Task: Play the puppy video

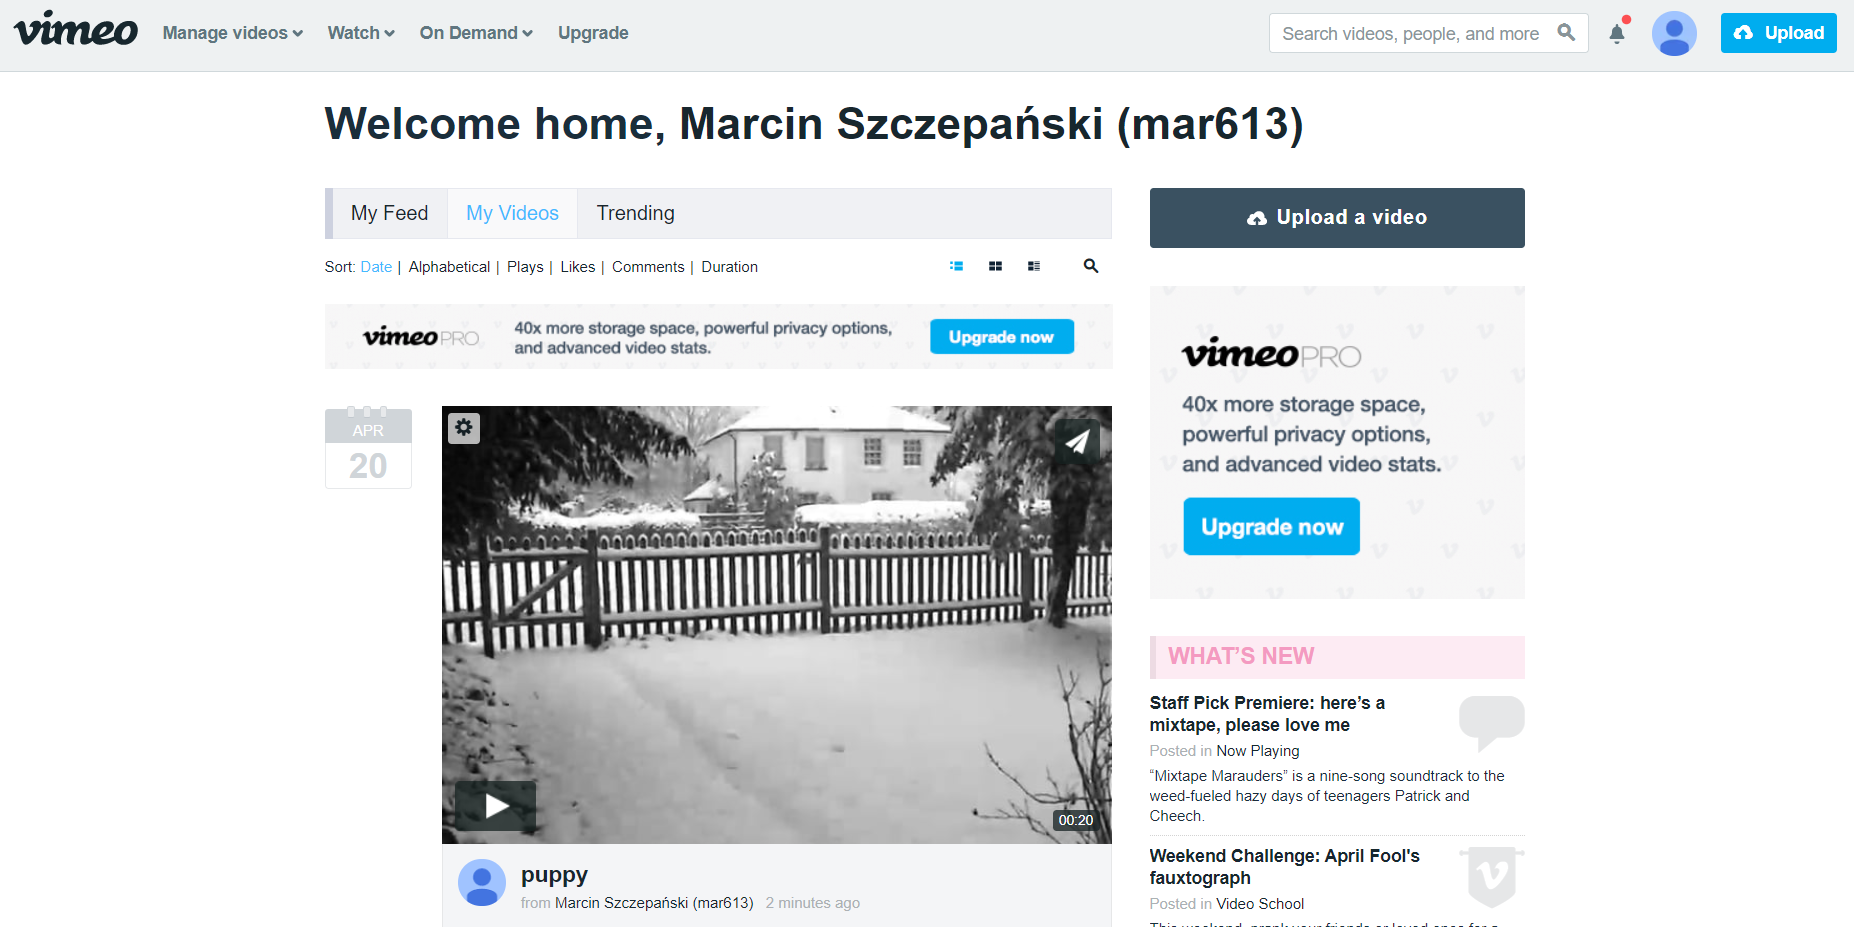Action: pos(496,805)
